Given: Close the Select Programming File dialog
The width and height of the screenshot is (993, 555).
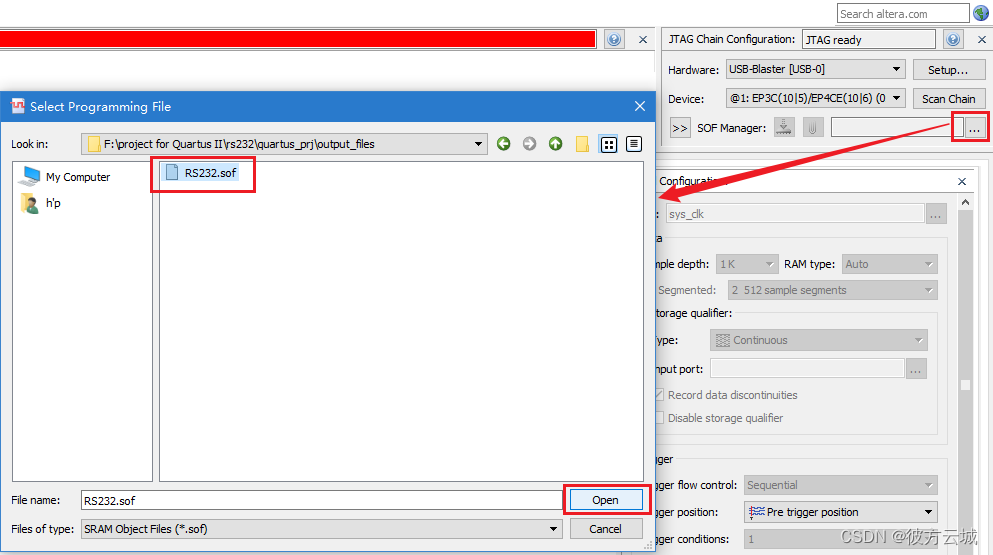Looking at the screenshot, I should 640,106.
